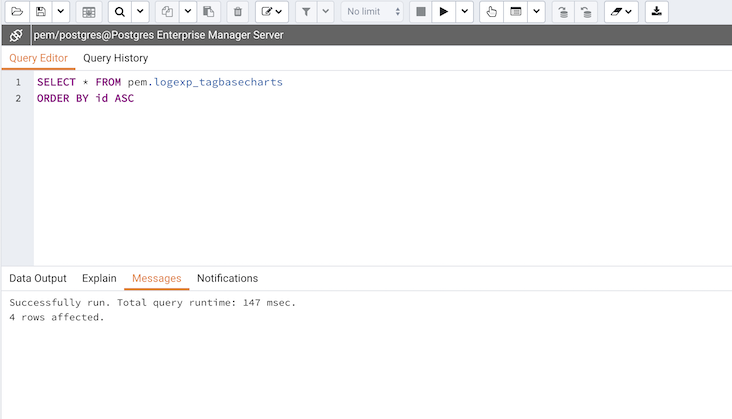The width and height of the screenshot is (732, 419).
Task: Click line number 2 in gutter
Action: pyautogui.click(x=18, y=98)
